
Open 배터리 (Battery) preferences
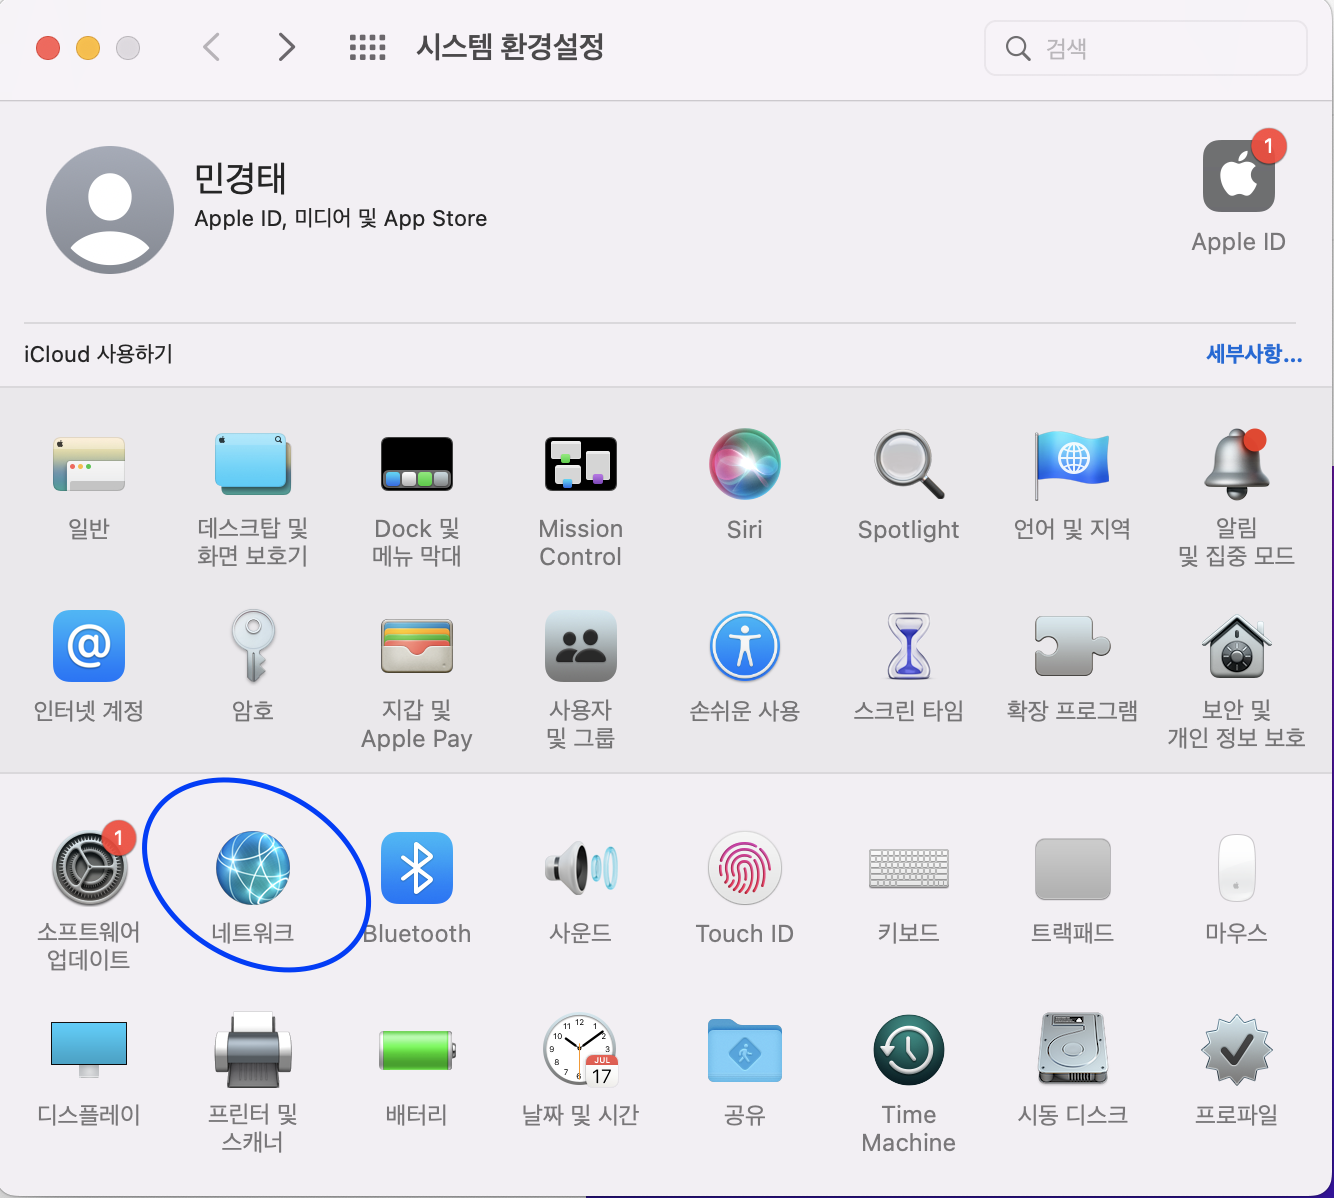pyautogui.click(x=417, y=1050)
